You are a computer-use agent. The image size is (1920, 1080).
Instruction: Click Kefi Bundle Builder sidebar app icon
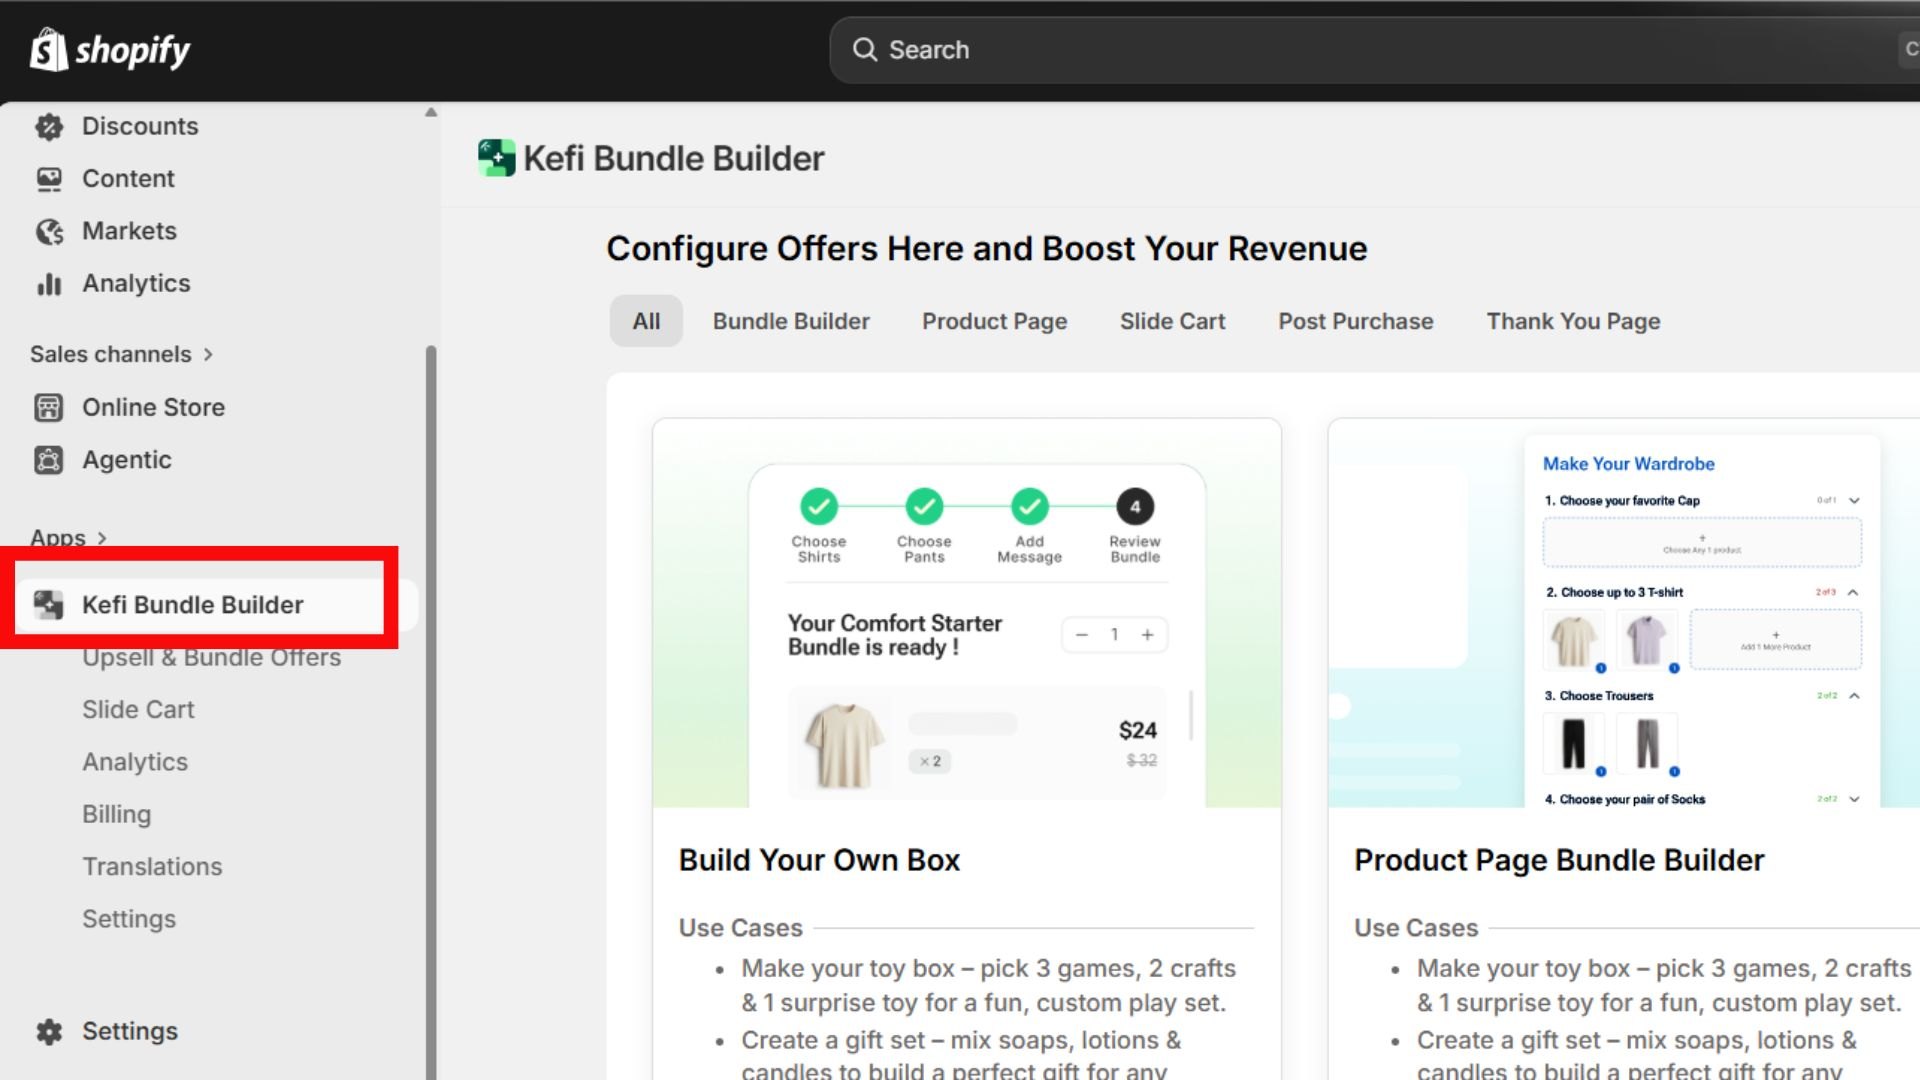pos(49,605)
